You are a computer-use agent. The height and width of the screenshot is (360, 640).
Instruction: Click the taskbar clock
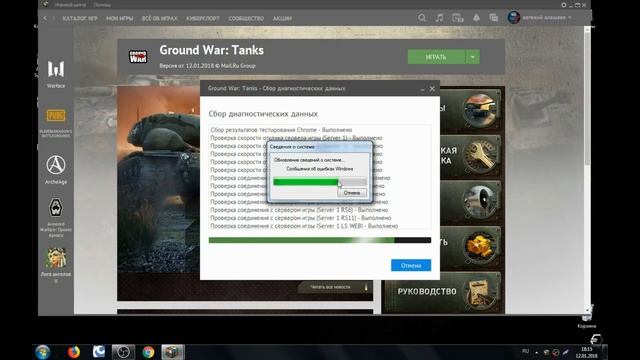587,353
